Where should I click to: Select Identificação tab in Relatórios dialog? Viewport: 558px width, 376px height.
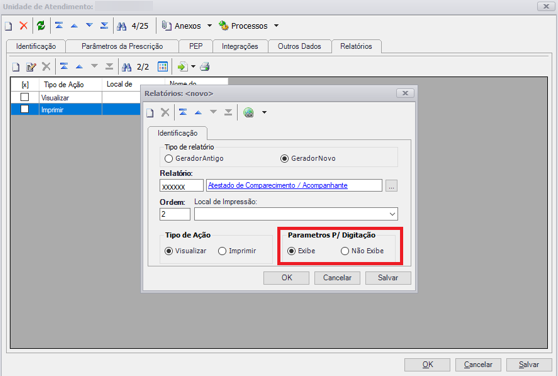(x=178, y=133)
